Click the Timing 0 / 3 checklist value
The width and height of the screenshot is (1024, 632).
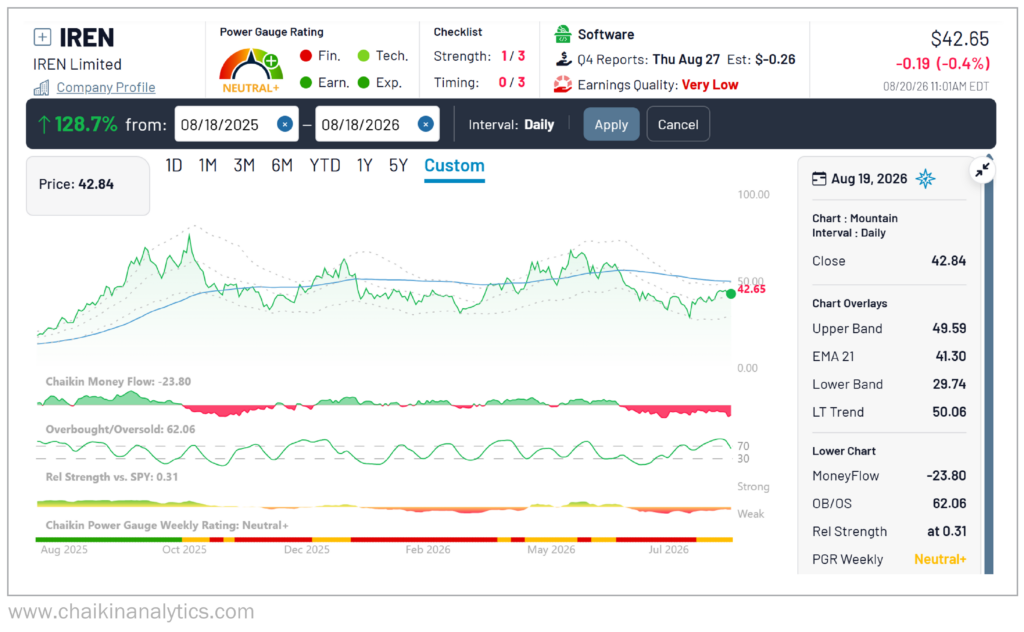pos(512,82)
